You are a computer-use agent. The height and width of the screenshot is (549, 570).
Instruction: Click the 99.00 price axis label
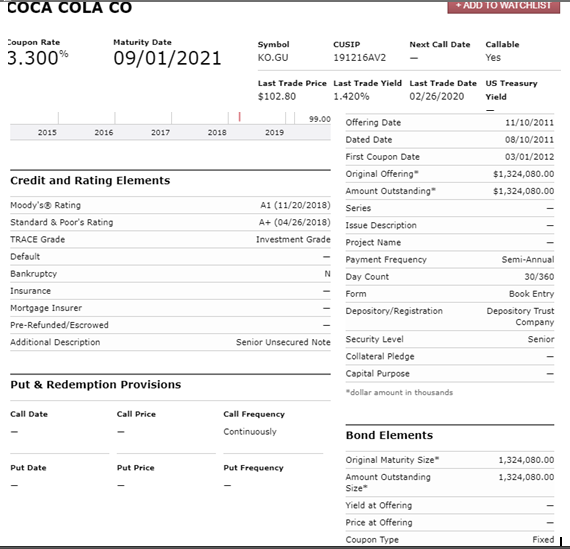(320, 119)
